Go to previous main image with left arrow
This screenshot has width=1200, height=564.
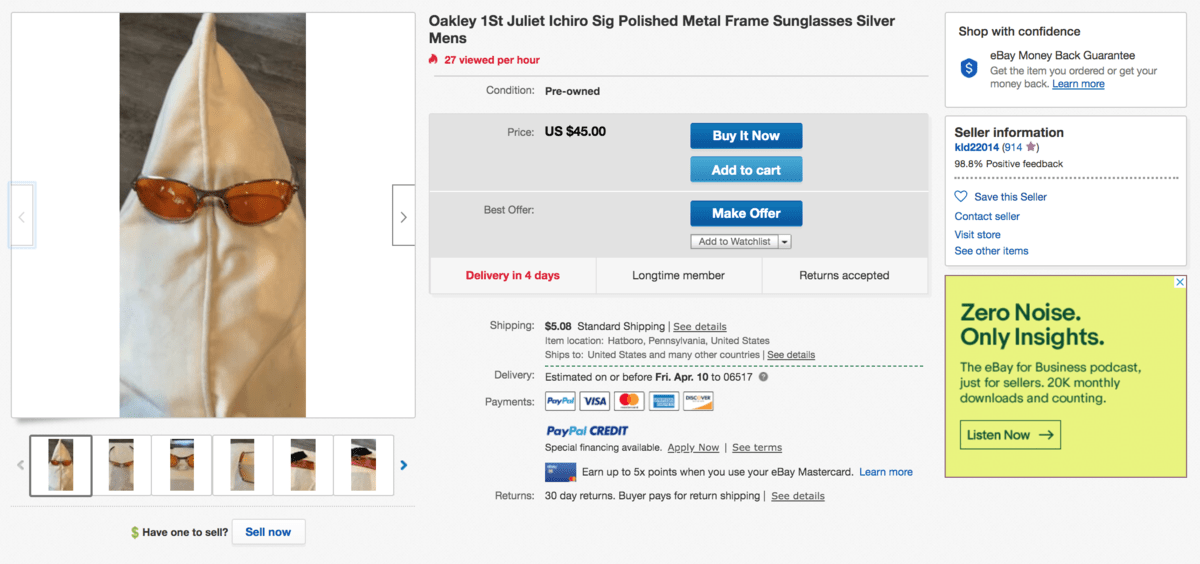22,216
